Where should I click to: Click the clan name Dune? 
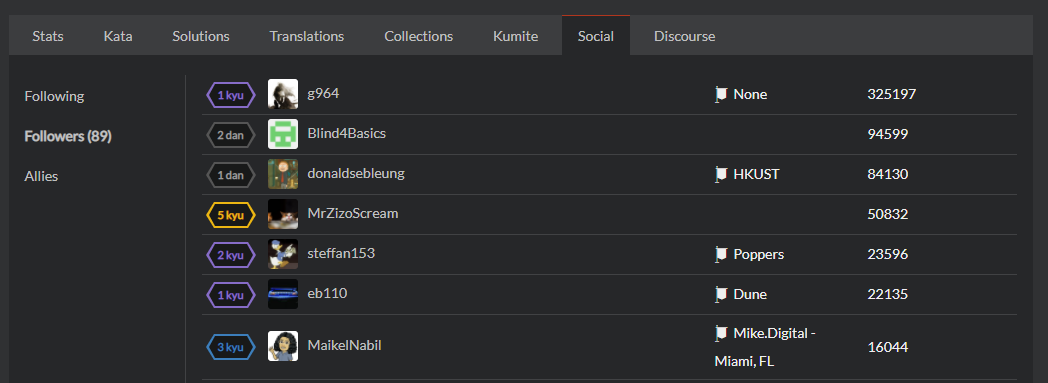point(750,295)
